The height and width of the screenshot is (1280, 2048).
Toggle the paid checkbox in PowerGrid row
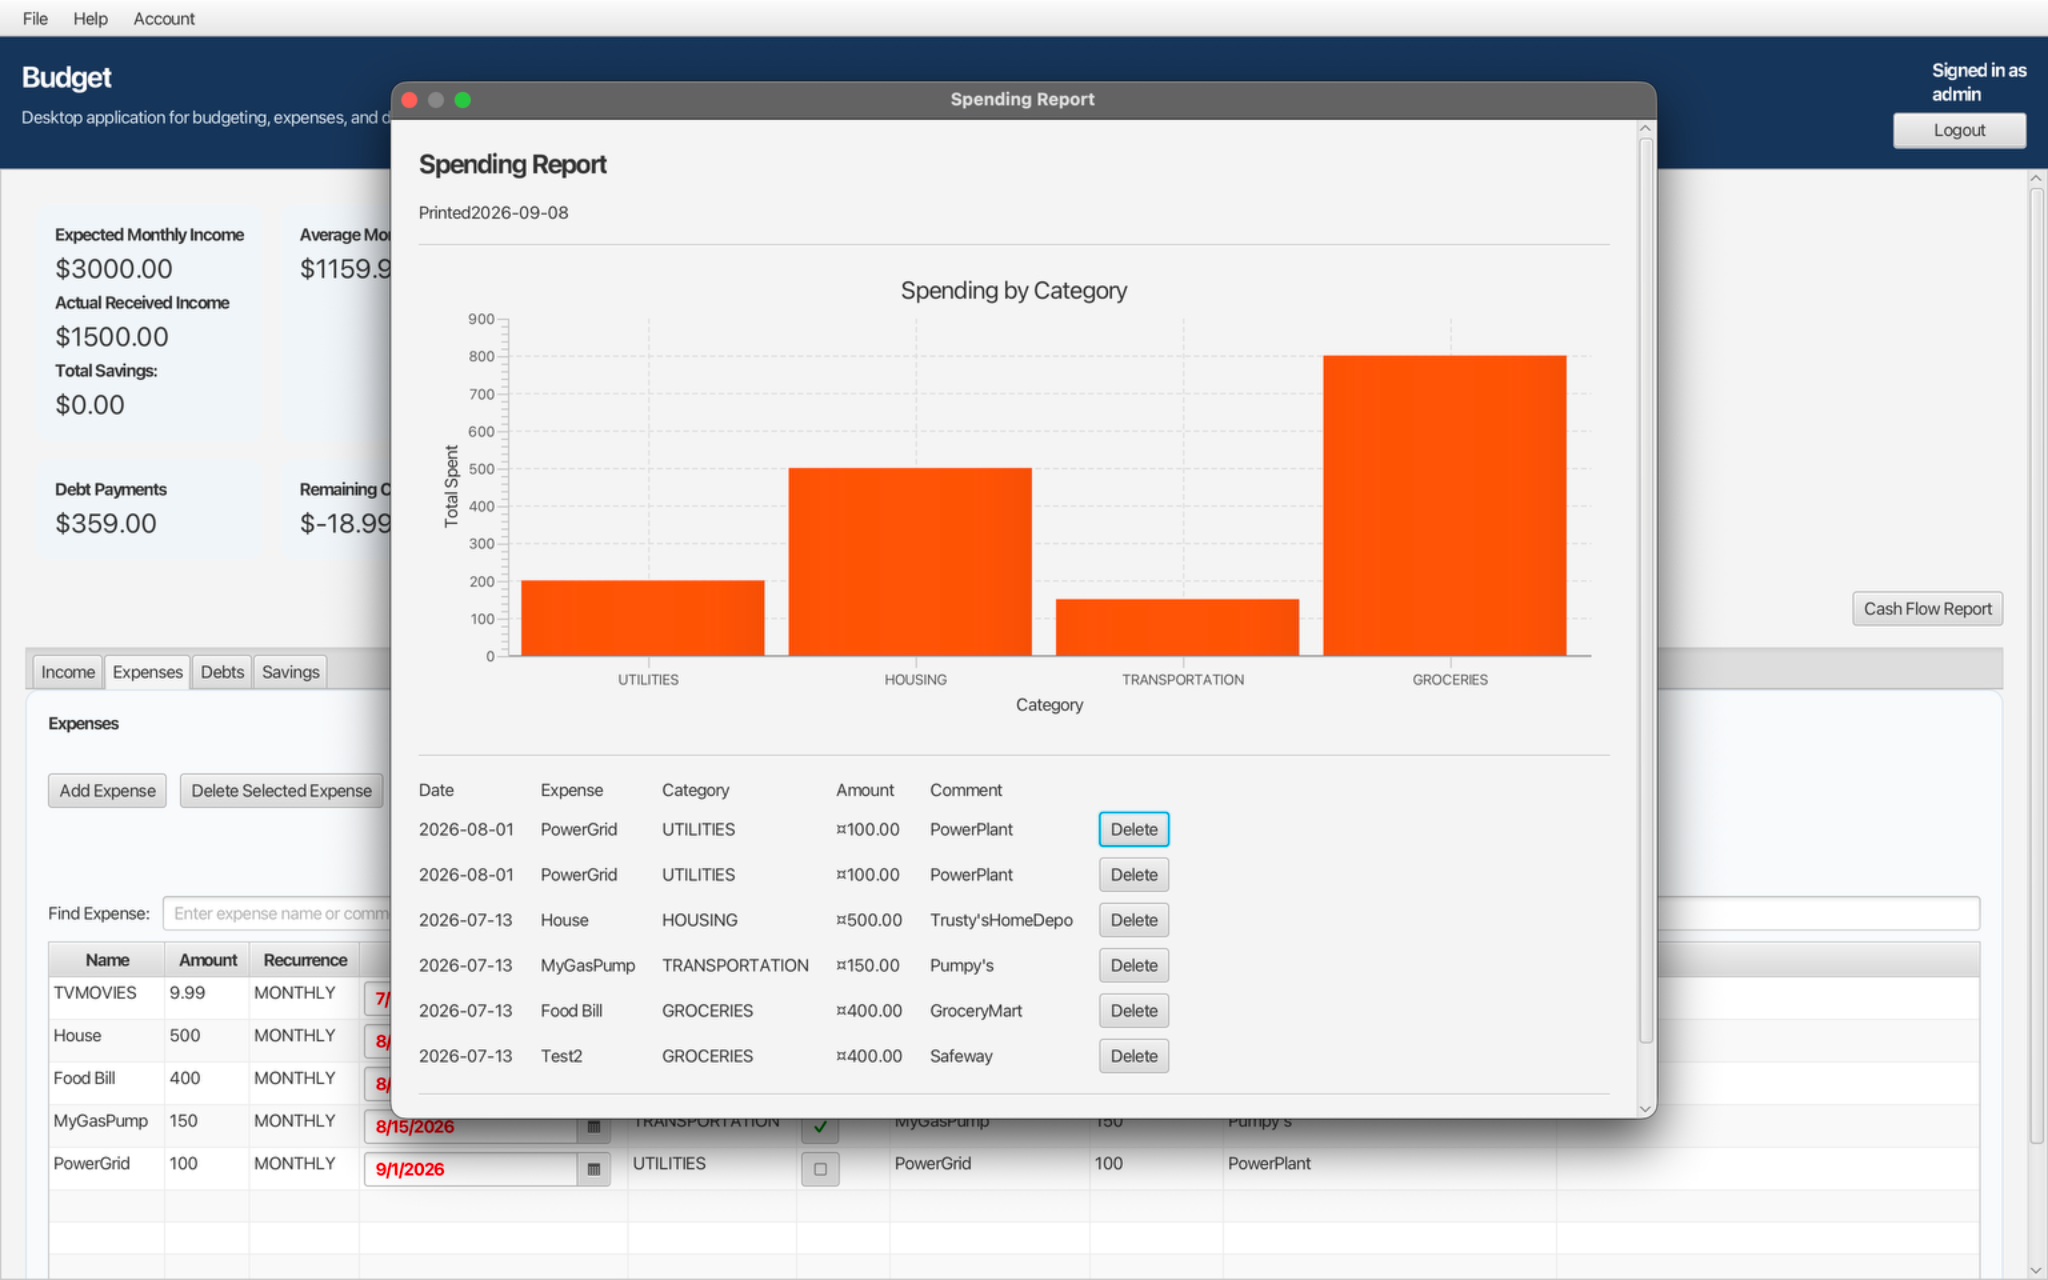[x=820, y=1169]
